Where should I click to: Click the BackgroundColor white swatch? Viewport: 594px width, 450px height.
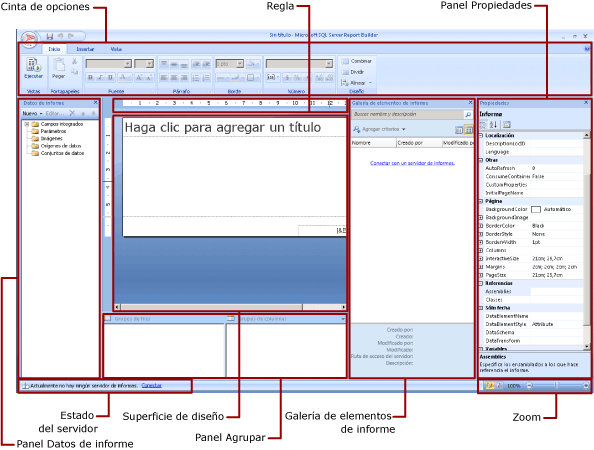point(536,209)
